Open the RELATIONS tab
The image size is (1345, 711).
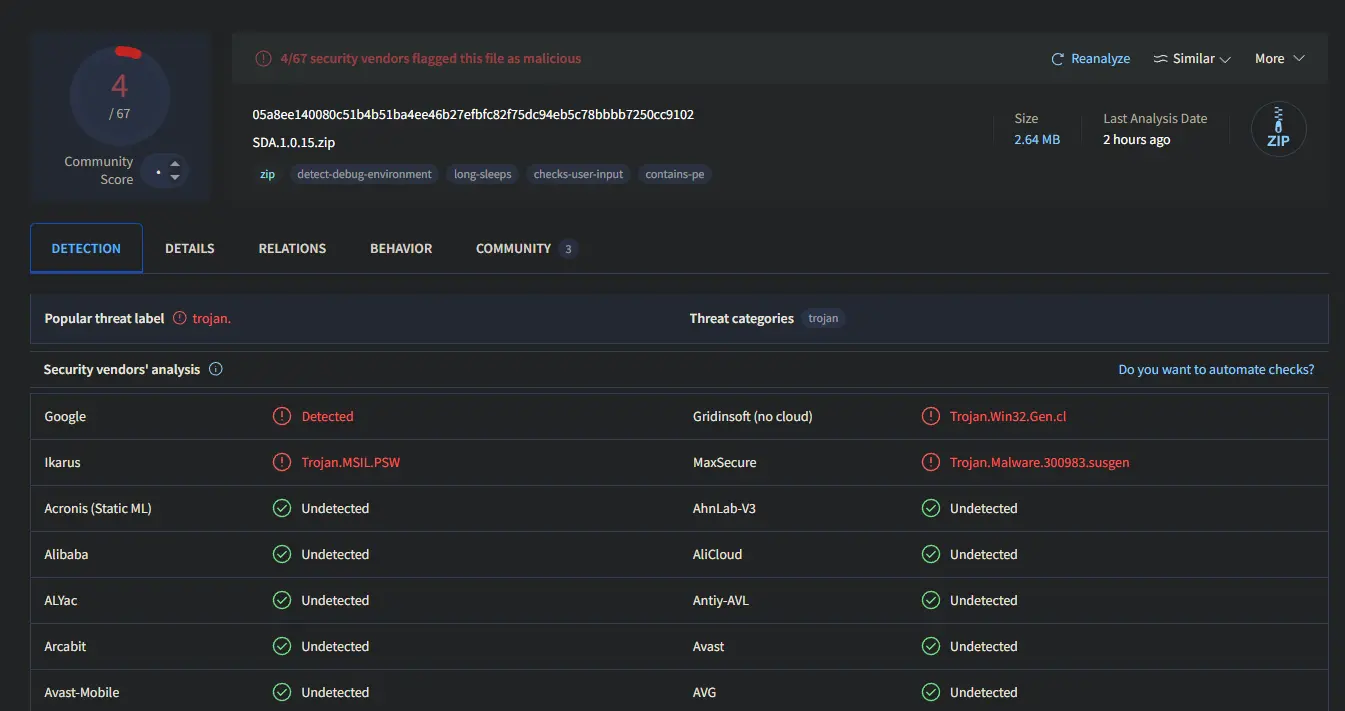click(292, 248)
